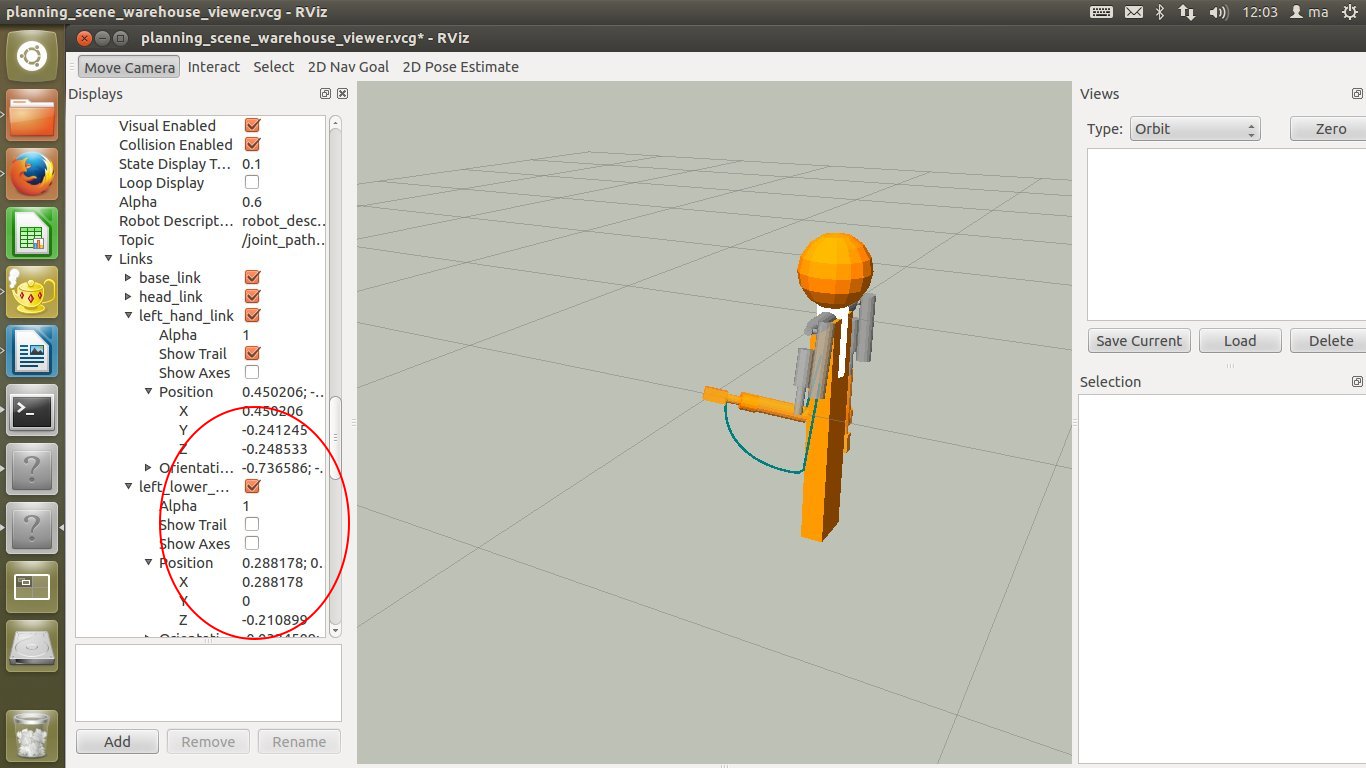The image size is (1366, 768).
Task: Click the keyboard indicator in top panel
Action: coord(1101,12)
